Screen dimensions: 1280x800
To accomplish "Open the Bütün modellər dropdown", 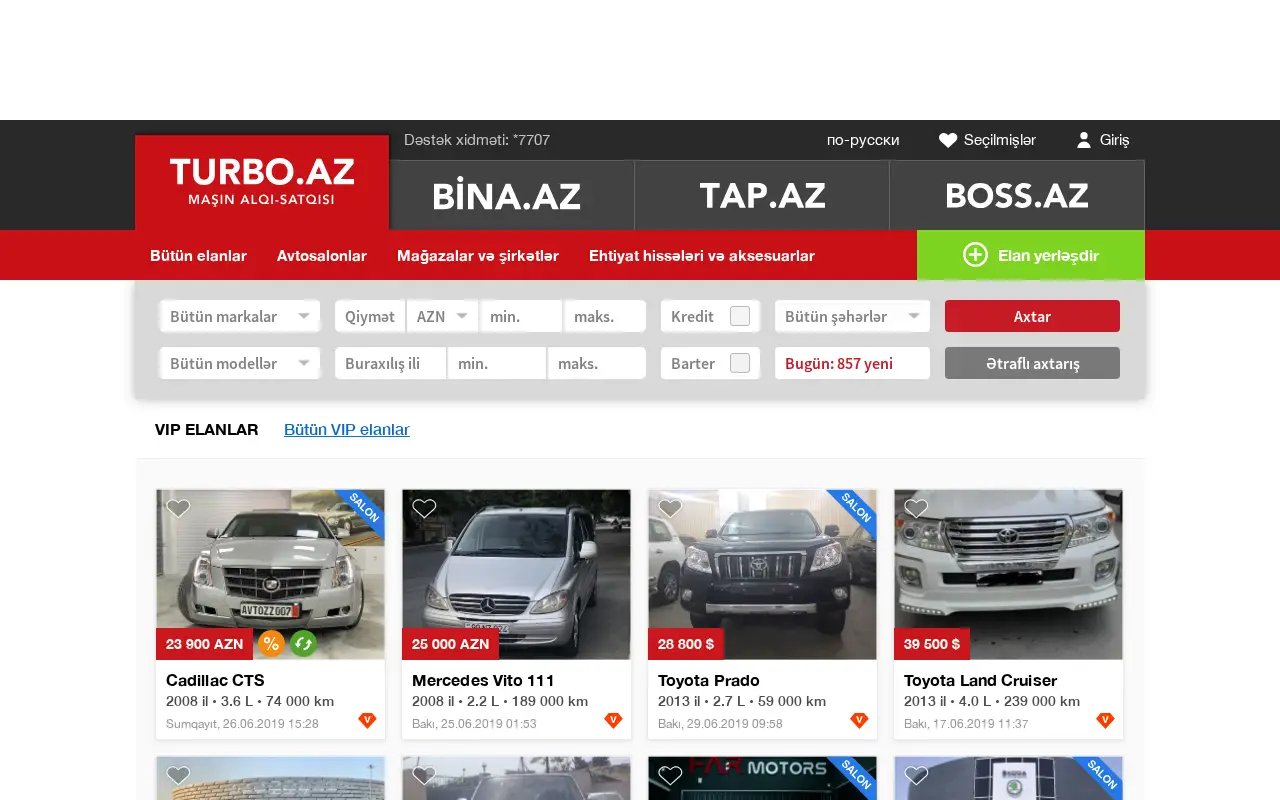I will click(x=240, y=363).
